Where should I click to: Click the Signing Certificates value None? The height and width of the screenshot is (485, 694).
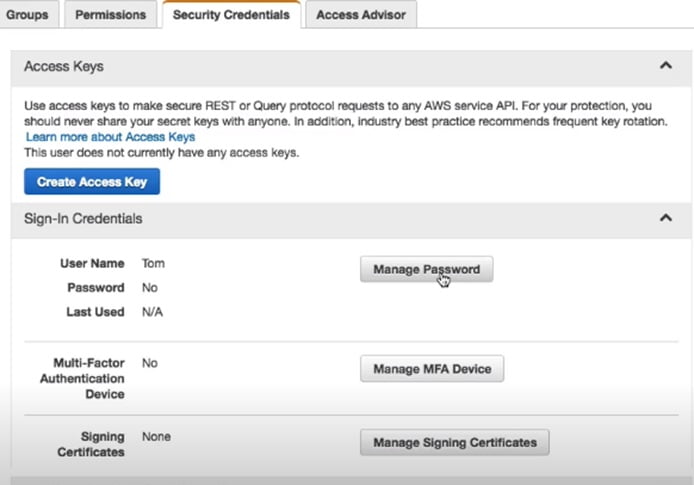156,437
